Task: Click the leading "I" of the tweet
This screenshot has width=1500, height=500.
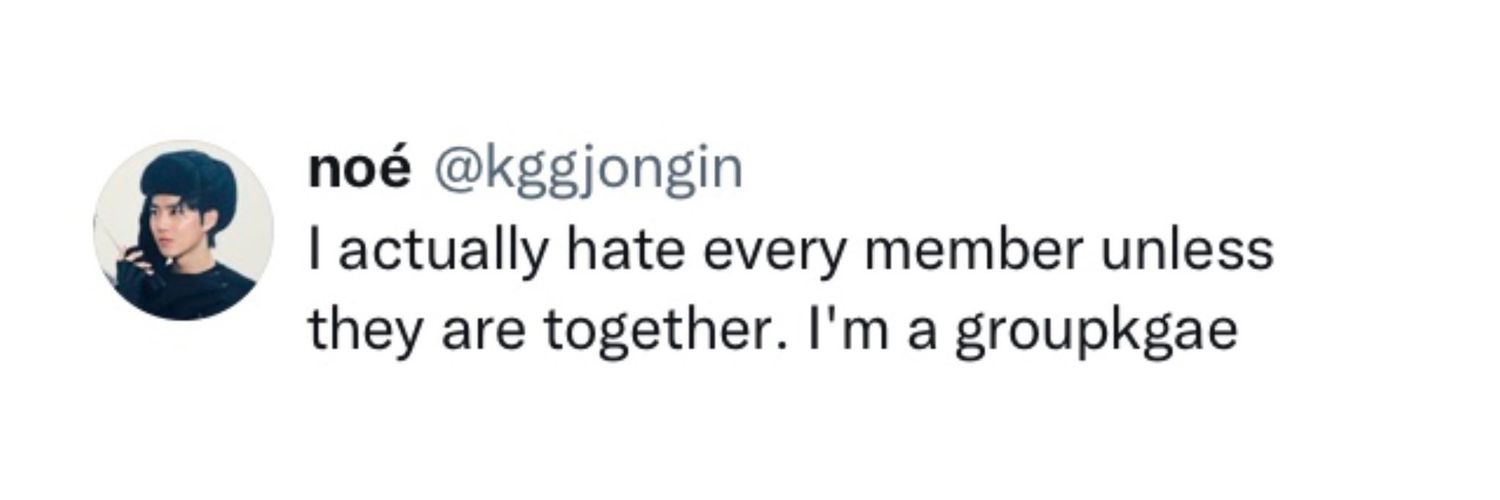Action: (315, 250)
